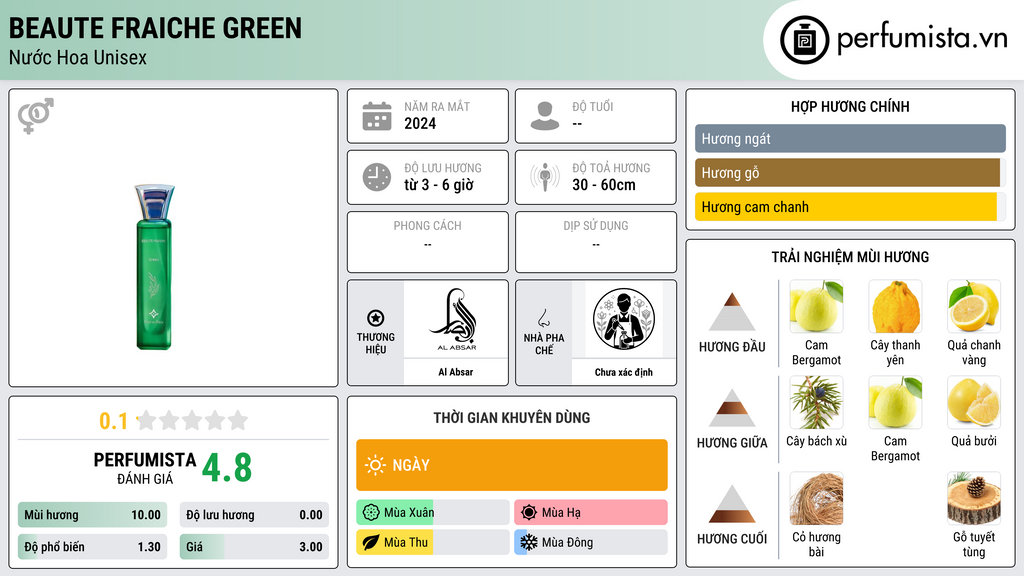Click the Độ lưu hương 0.00 score bar
Image resolution: width=1024 pixels, height=576 pixels.
point(254,515)
